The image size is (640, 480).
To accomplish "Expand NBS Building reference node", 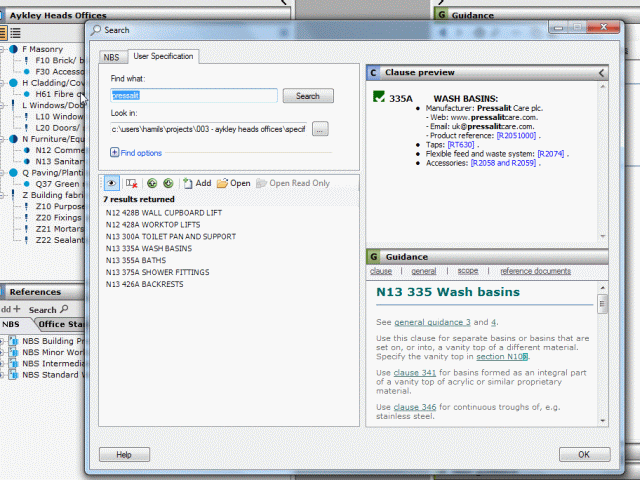I will [2, 341].
